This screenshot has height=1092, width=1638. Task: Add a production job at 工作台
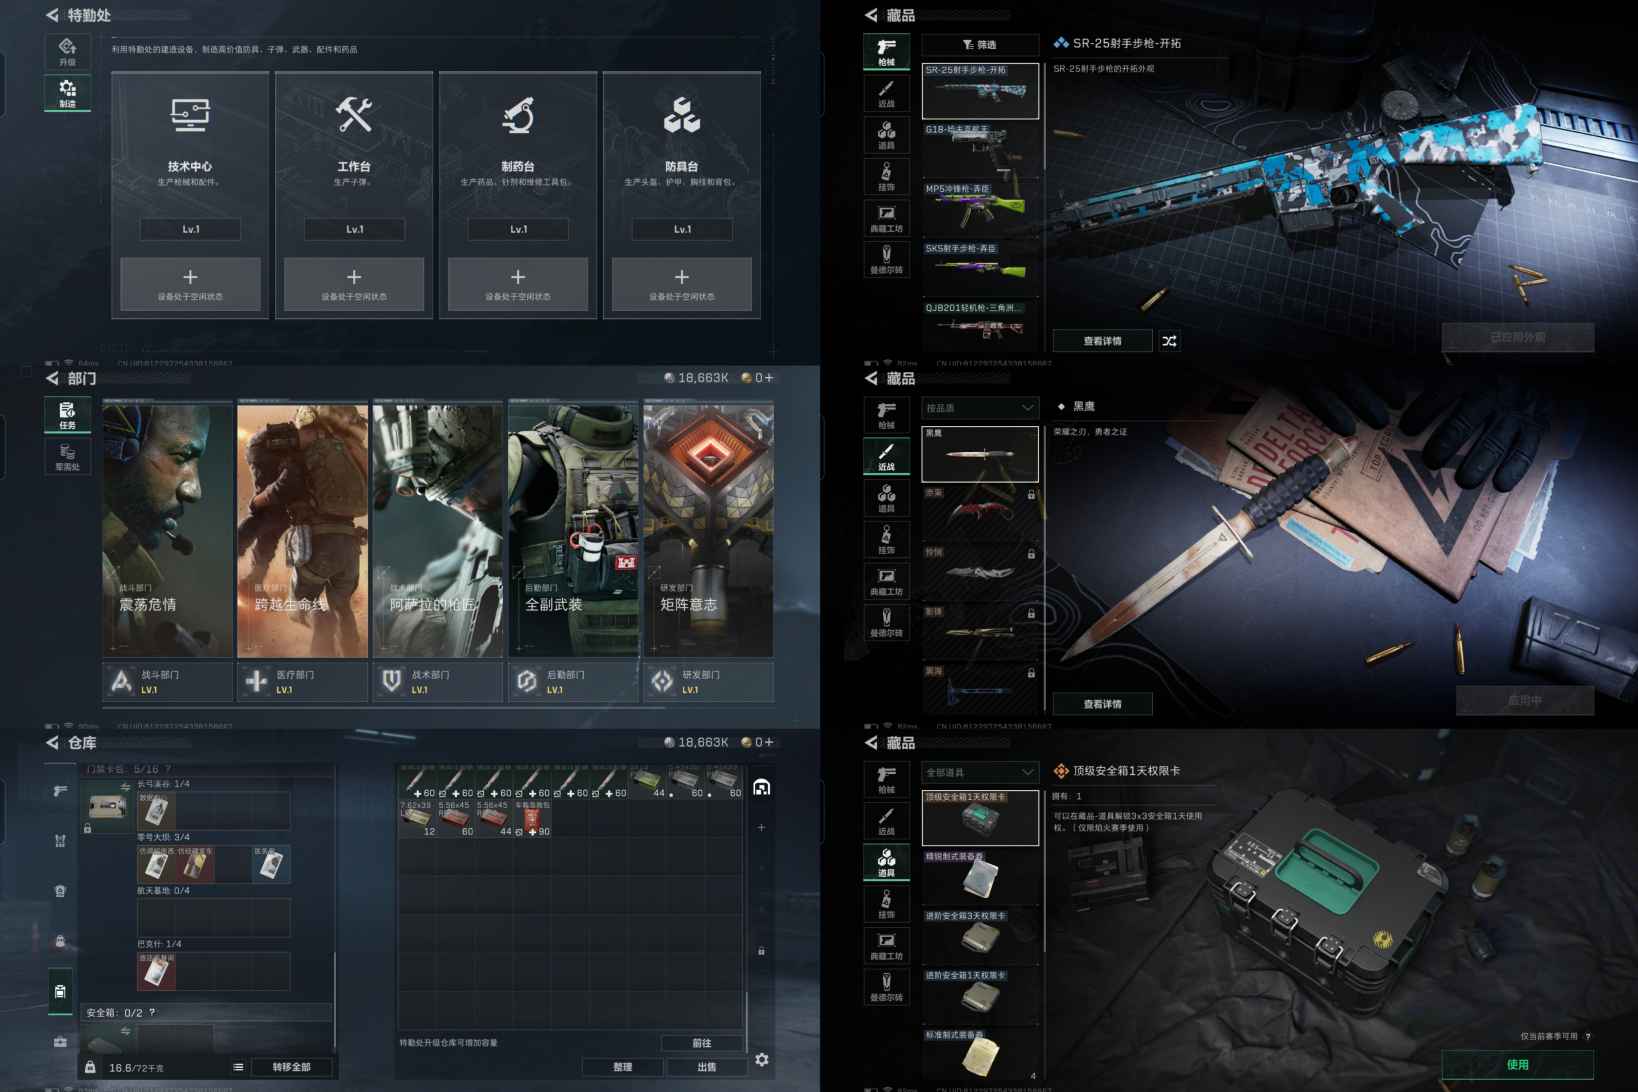point(354,283)
